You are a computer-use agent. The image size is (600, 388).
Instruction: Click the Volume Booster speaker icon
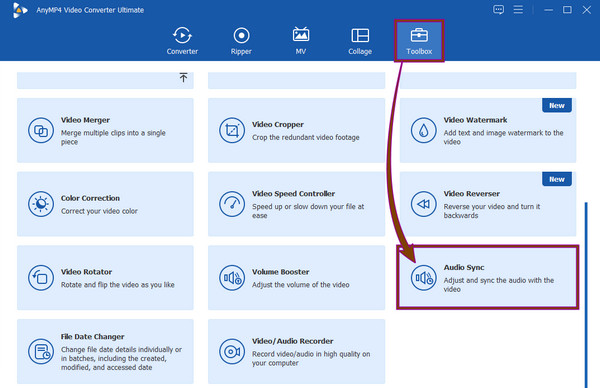coord(232,278)
